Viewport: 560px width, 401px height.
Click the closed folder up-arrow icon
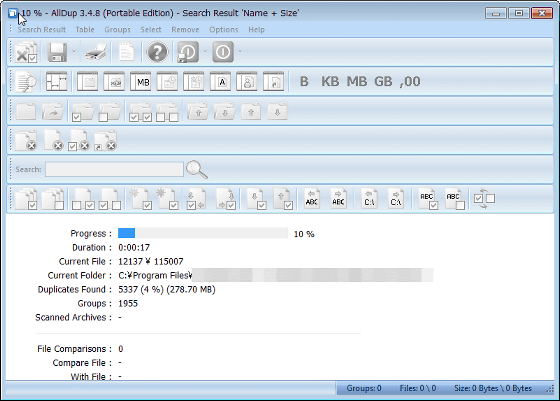(x=251, y=111)
